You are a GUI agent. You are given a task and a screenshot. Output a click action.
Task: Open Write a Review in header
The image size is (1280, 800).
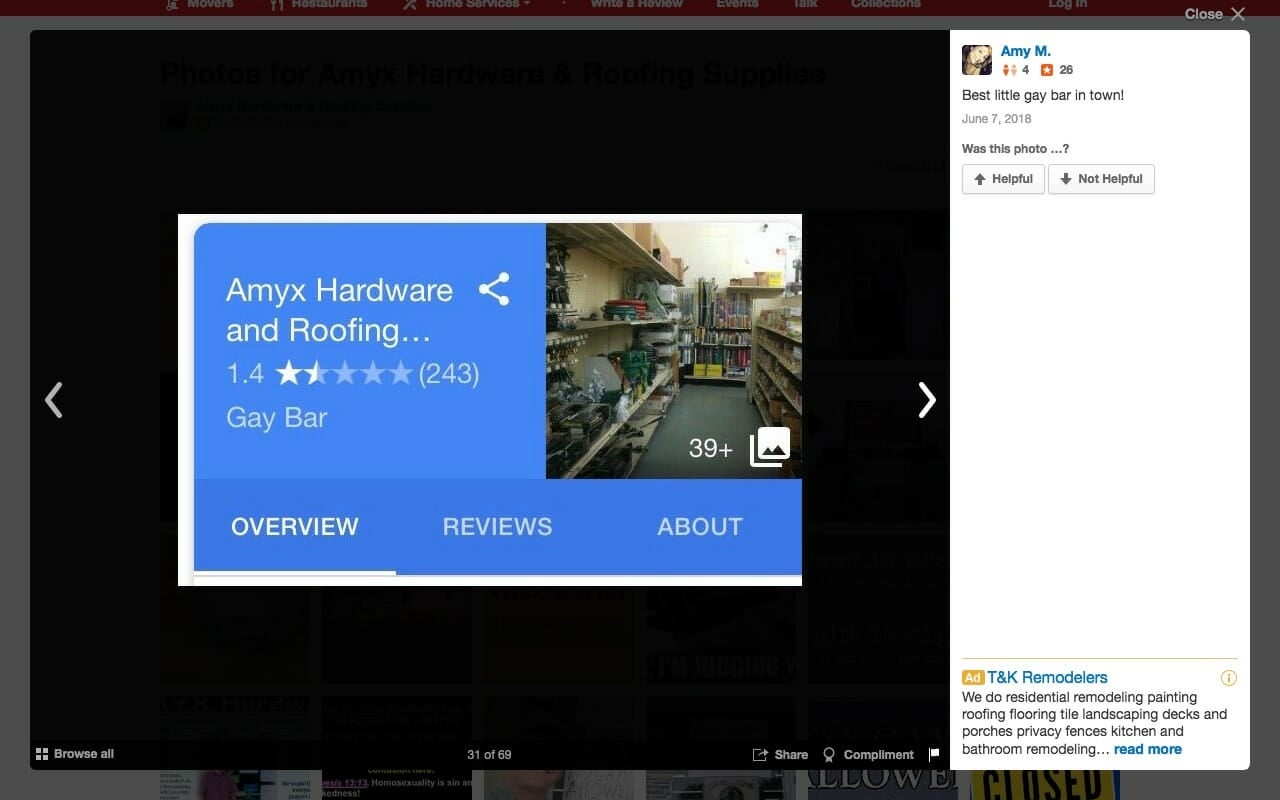coord(636,4)
